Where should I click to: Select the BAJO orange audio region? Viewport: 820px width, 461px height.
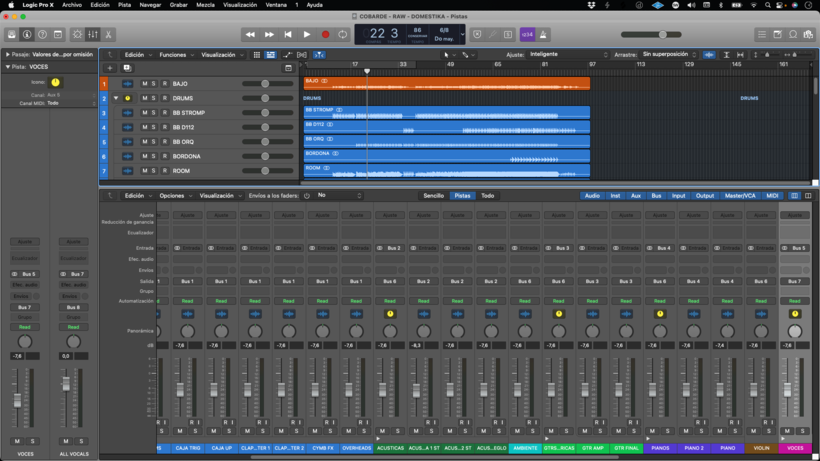pyautogui.click(x=447, y=84)
